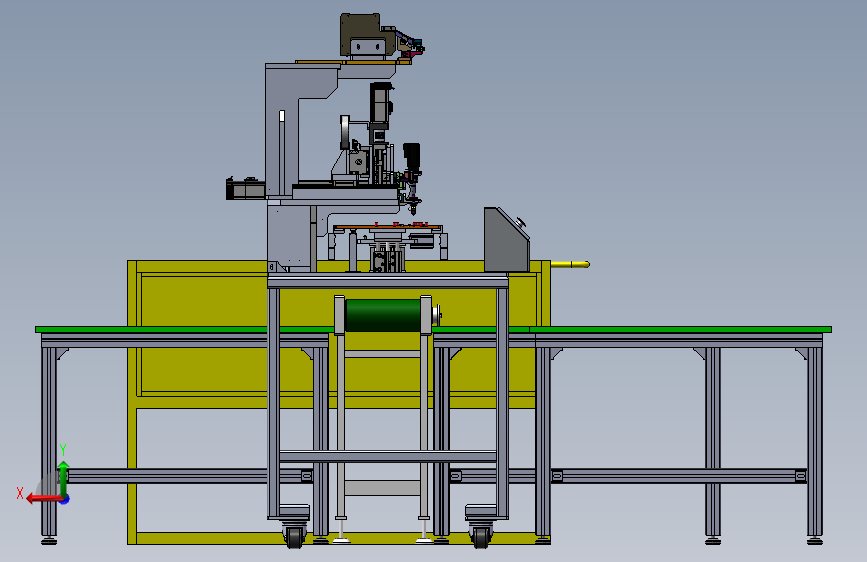Click the green Y axis arrow of the triad
867x562 pixels.
(x=64, y=478)
